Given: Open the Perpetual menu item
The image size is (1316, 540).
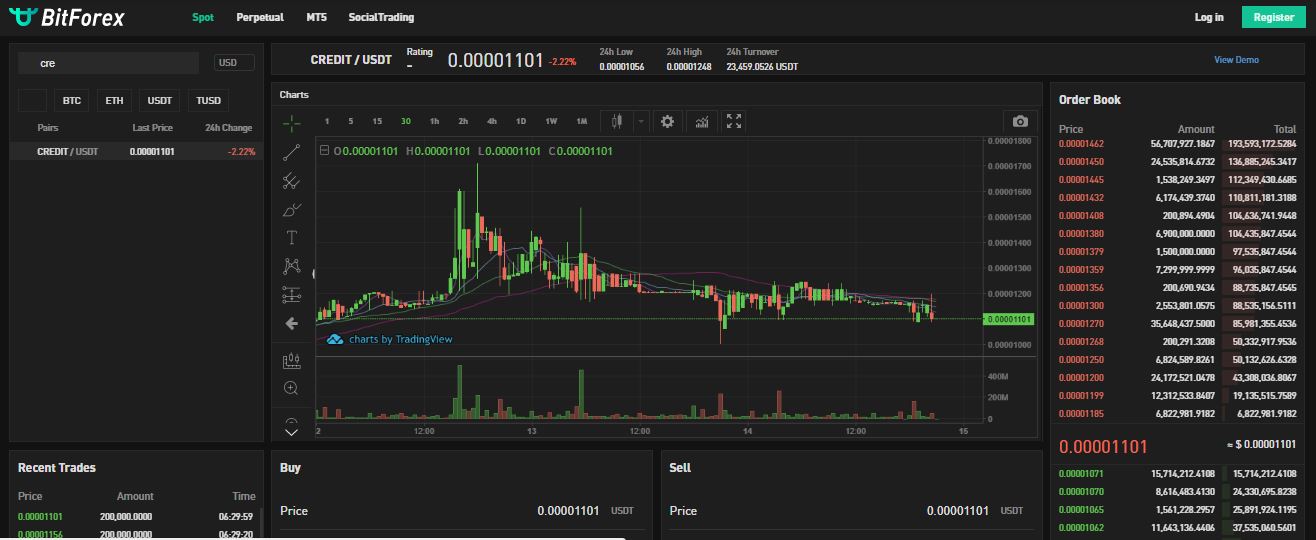Looking at the screenshot, I should tap(260, 17).
